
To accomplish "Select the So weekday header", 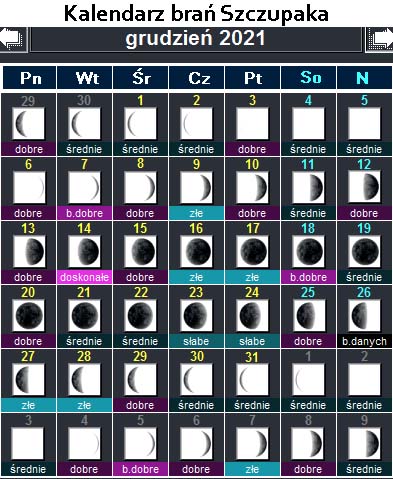I will click(x=309, y=78).
